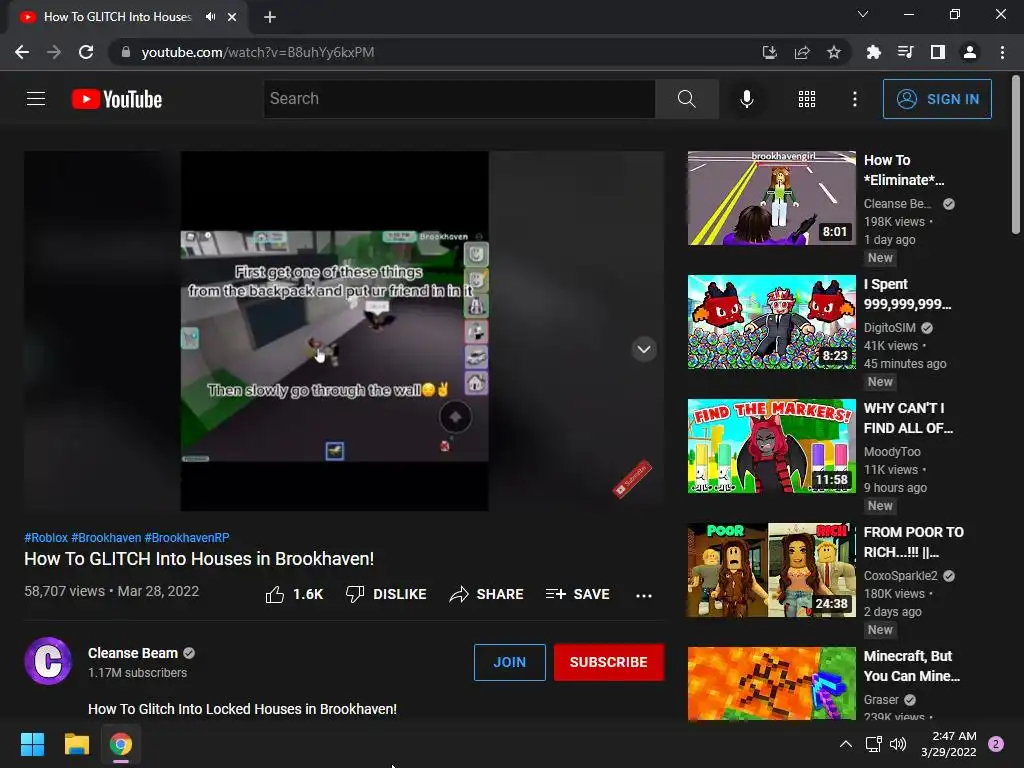The image size is (1024, 768).
Task: Open the Chrome three-dot menu
Action: coord(1002,52)
